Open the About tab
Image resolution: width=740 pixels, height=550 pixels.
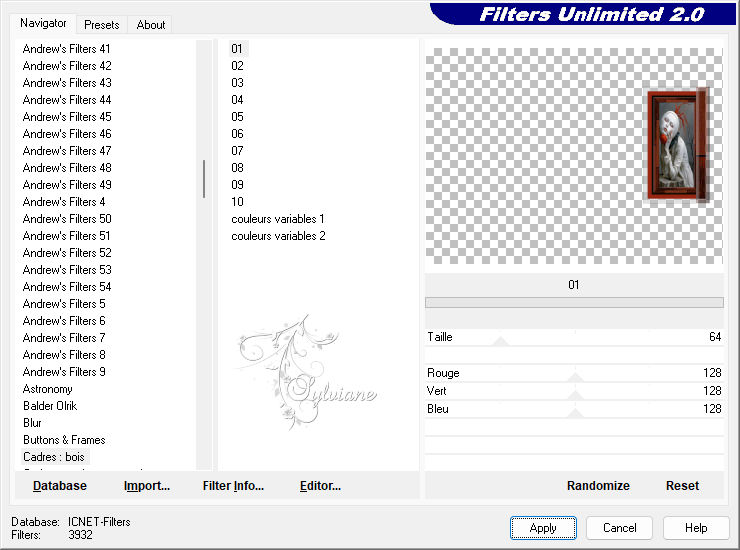click(x=151, y=25)
